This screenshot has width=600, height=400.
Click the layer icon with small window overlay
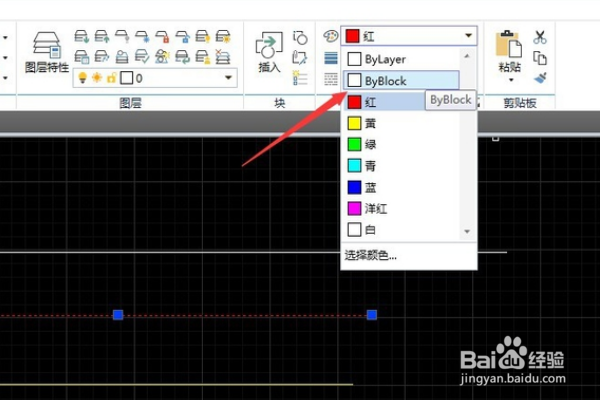point(82,57)
